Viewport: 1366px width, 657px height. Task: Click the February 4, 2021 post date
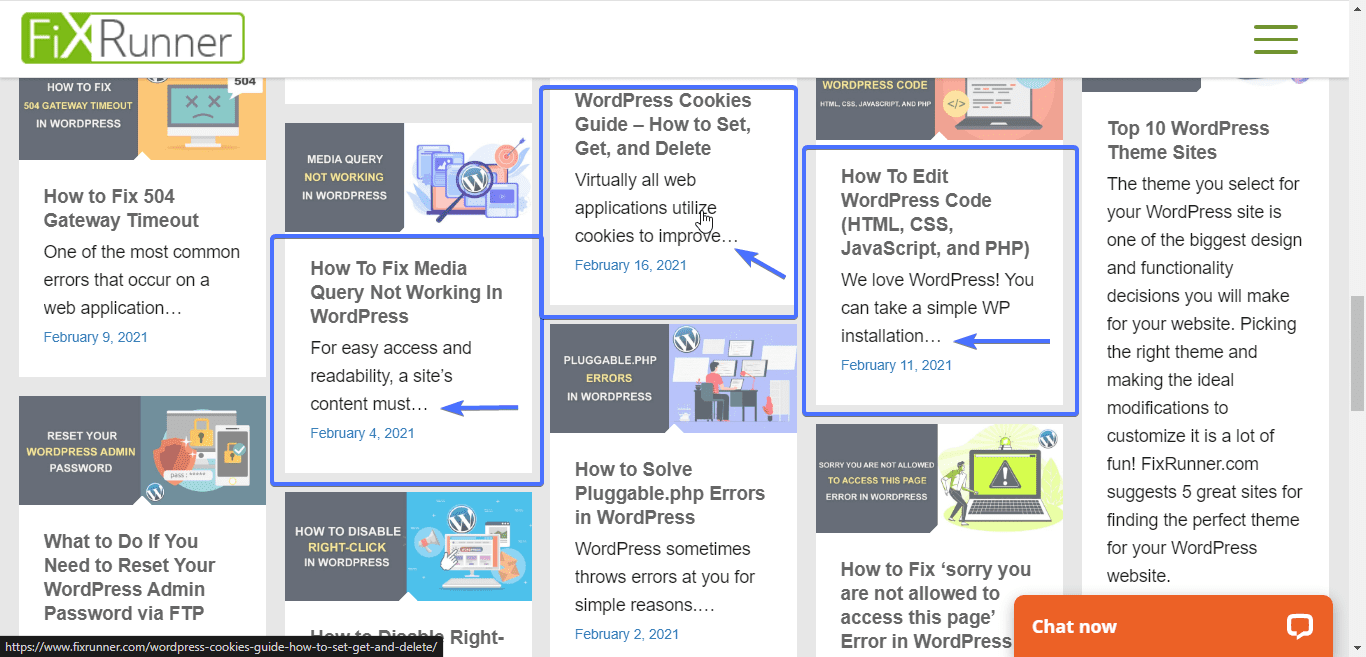click(362, 433)
